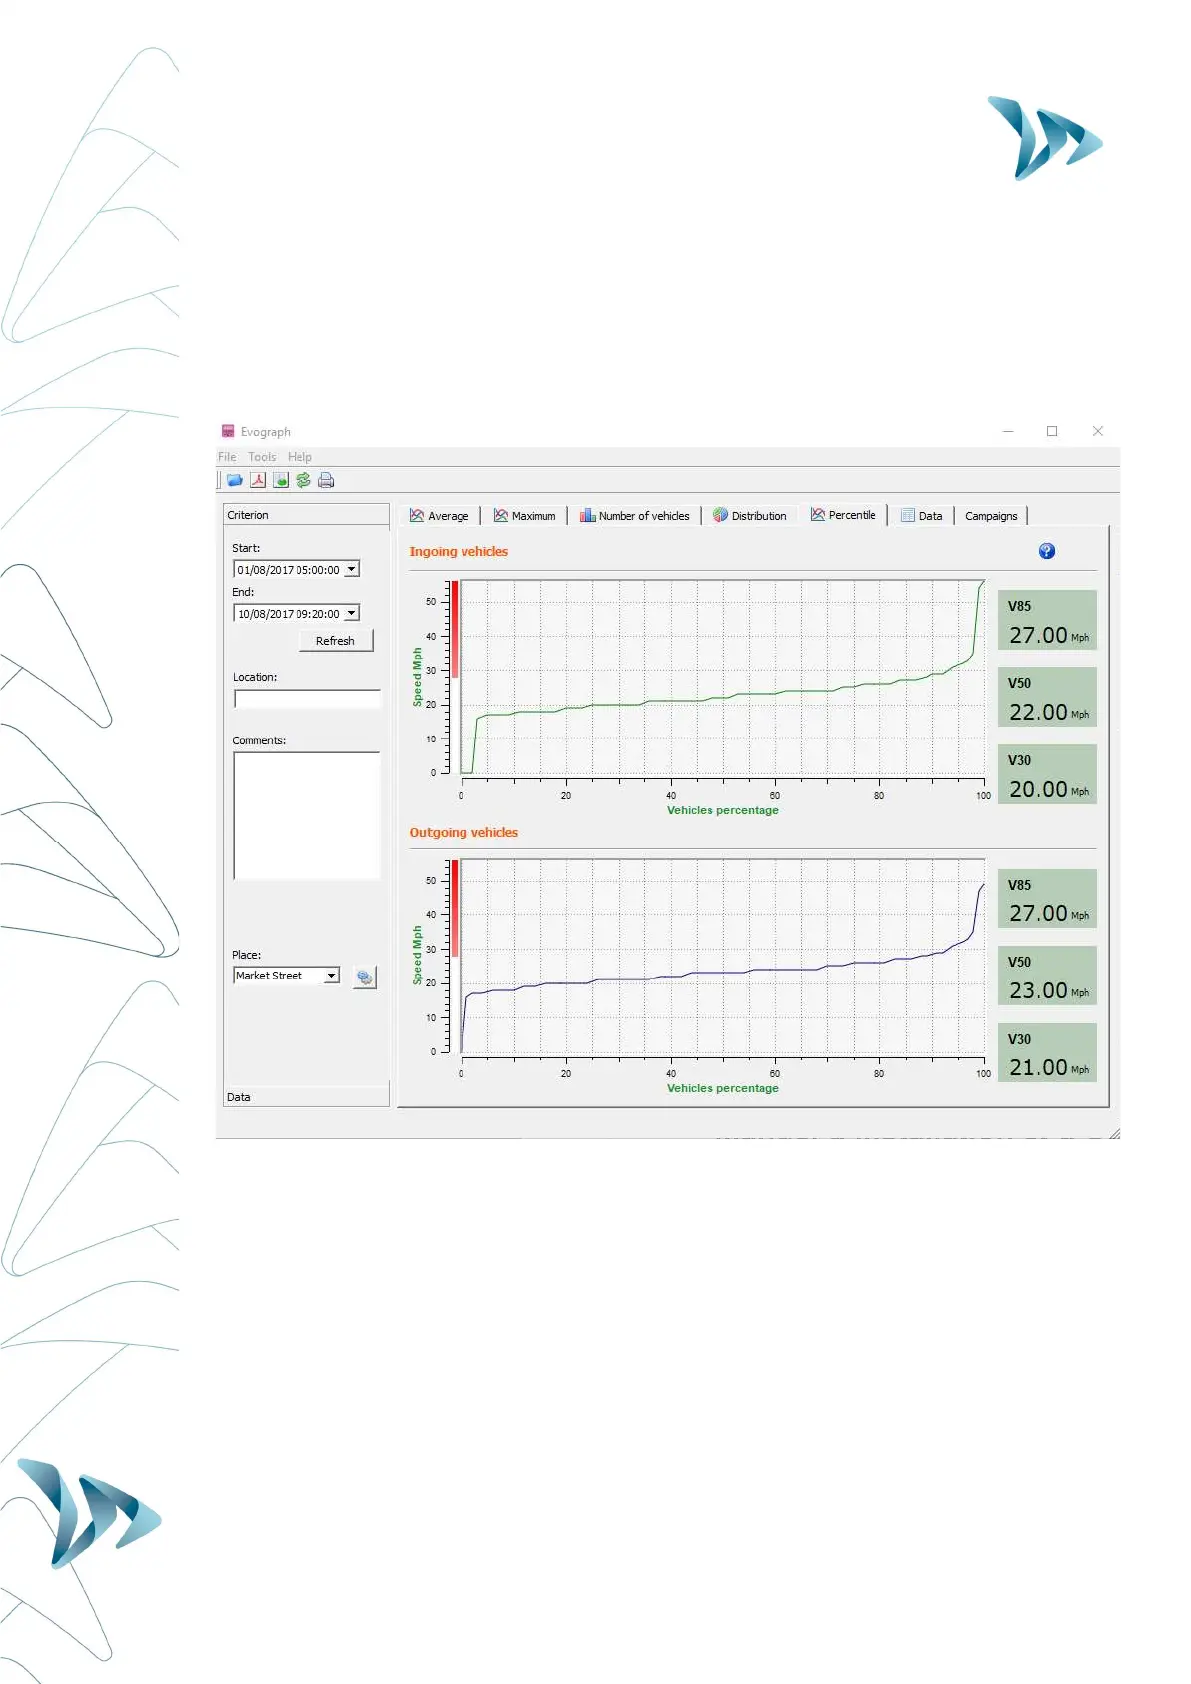Click the Refresh button

[335, 641]
